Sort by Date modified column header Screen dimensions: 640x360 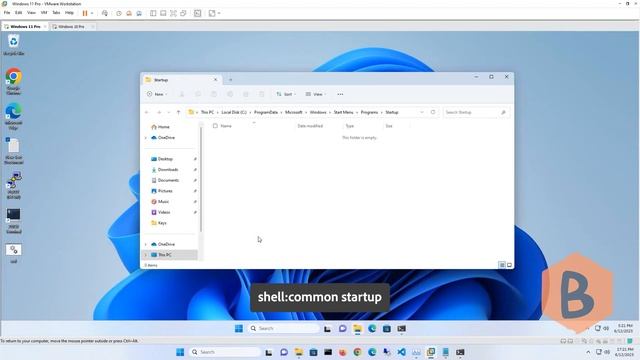pyautogui.click(x=310, y=126)
